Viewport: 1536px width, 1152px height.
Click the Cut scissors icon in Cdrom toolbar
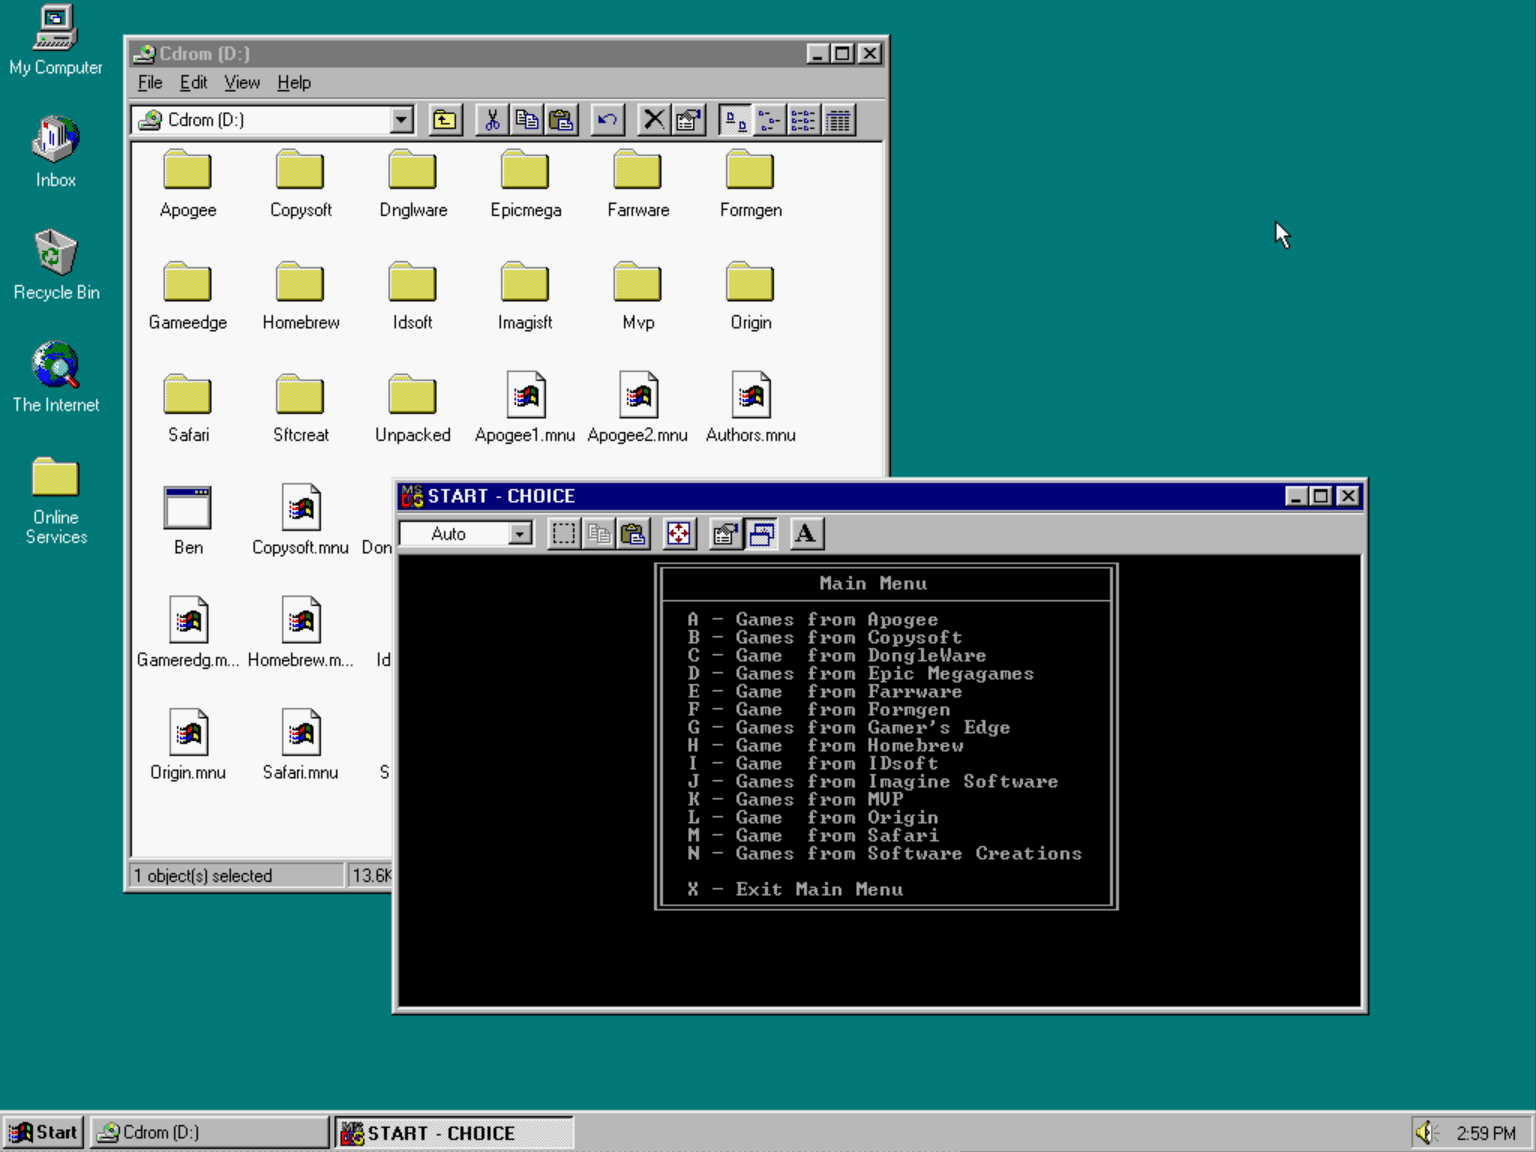(492, 120)
